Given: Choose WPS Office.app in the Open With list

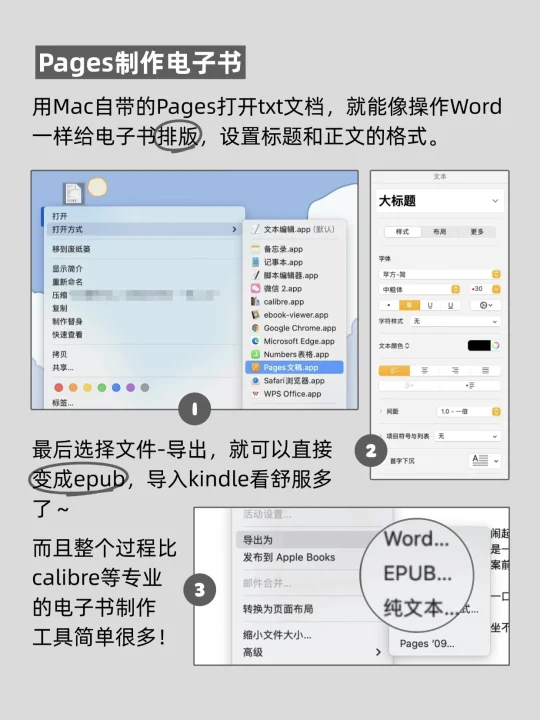Looking at the screenshot, I should tap(294, 394).
